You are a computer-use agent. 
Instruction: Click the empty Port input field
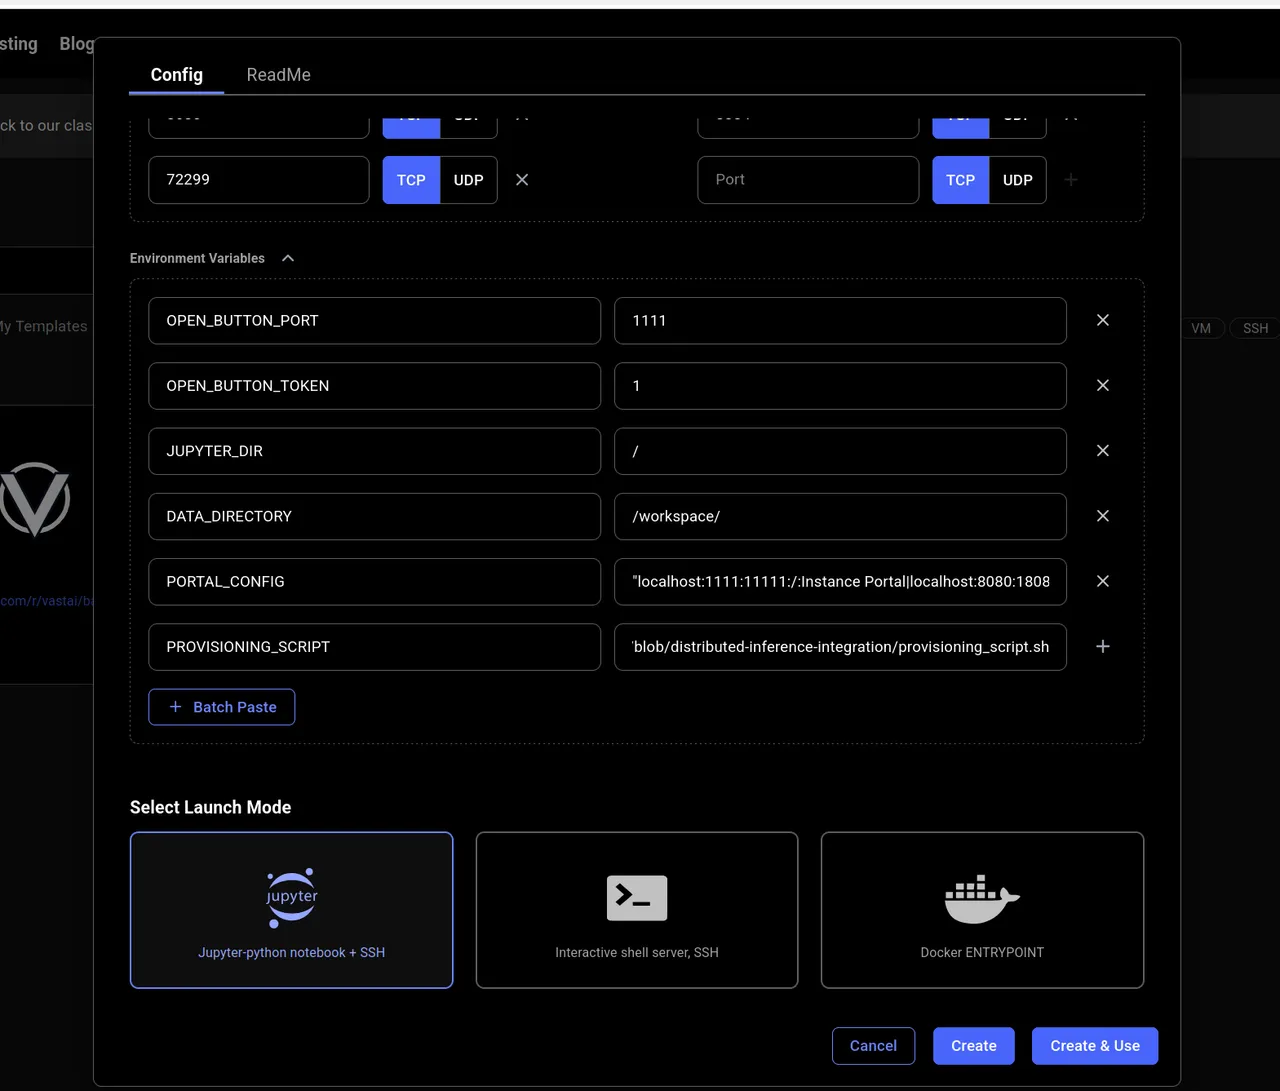(808, 180)
